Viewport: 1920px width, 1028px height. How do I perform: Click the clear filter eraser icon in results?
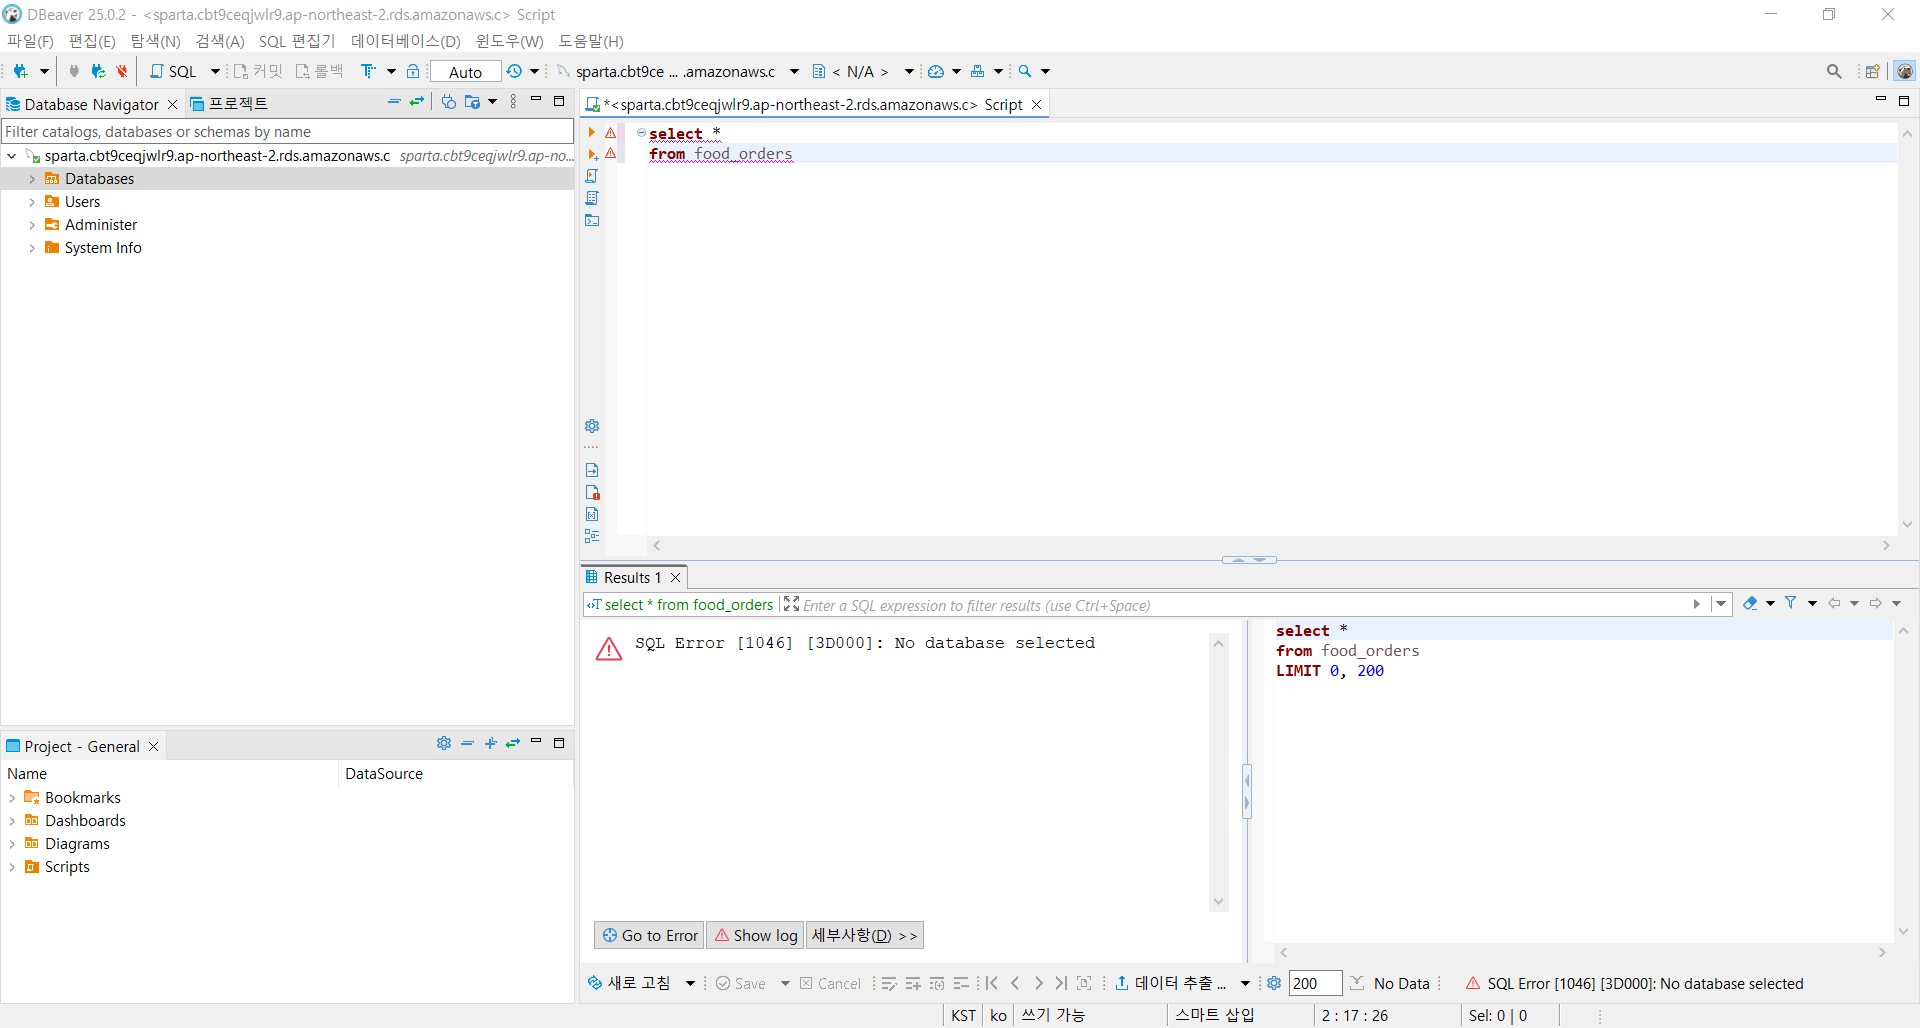[x=1750, y=603]
